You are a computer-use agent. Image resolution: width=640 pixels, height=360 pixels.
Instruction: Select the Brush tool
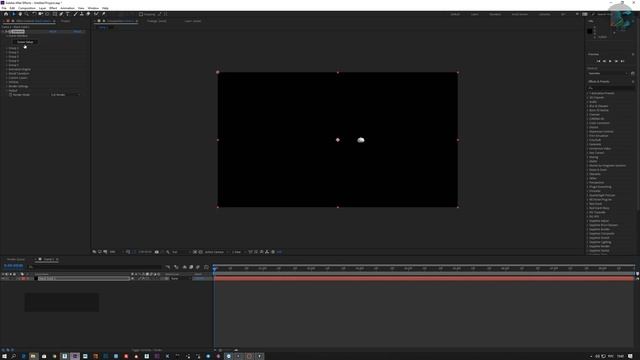[x=76, y=14]
